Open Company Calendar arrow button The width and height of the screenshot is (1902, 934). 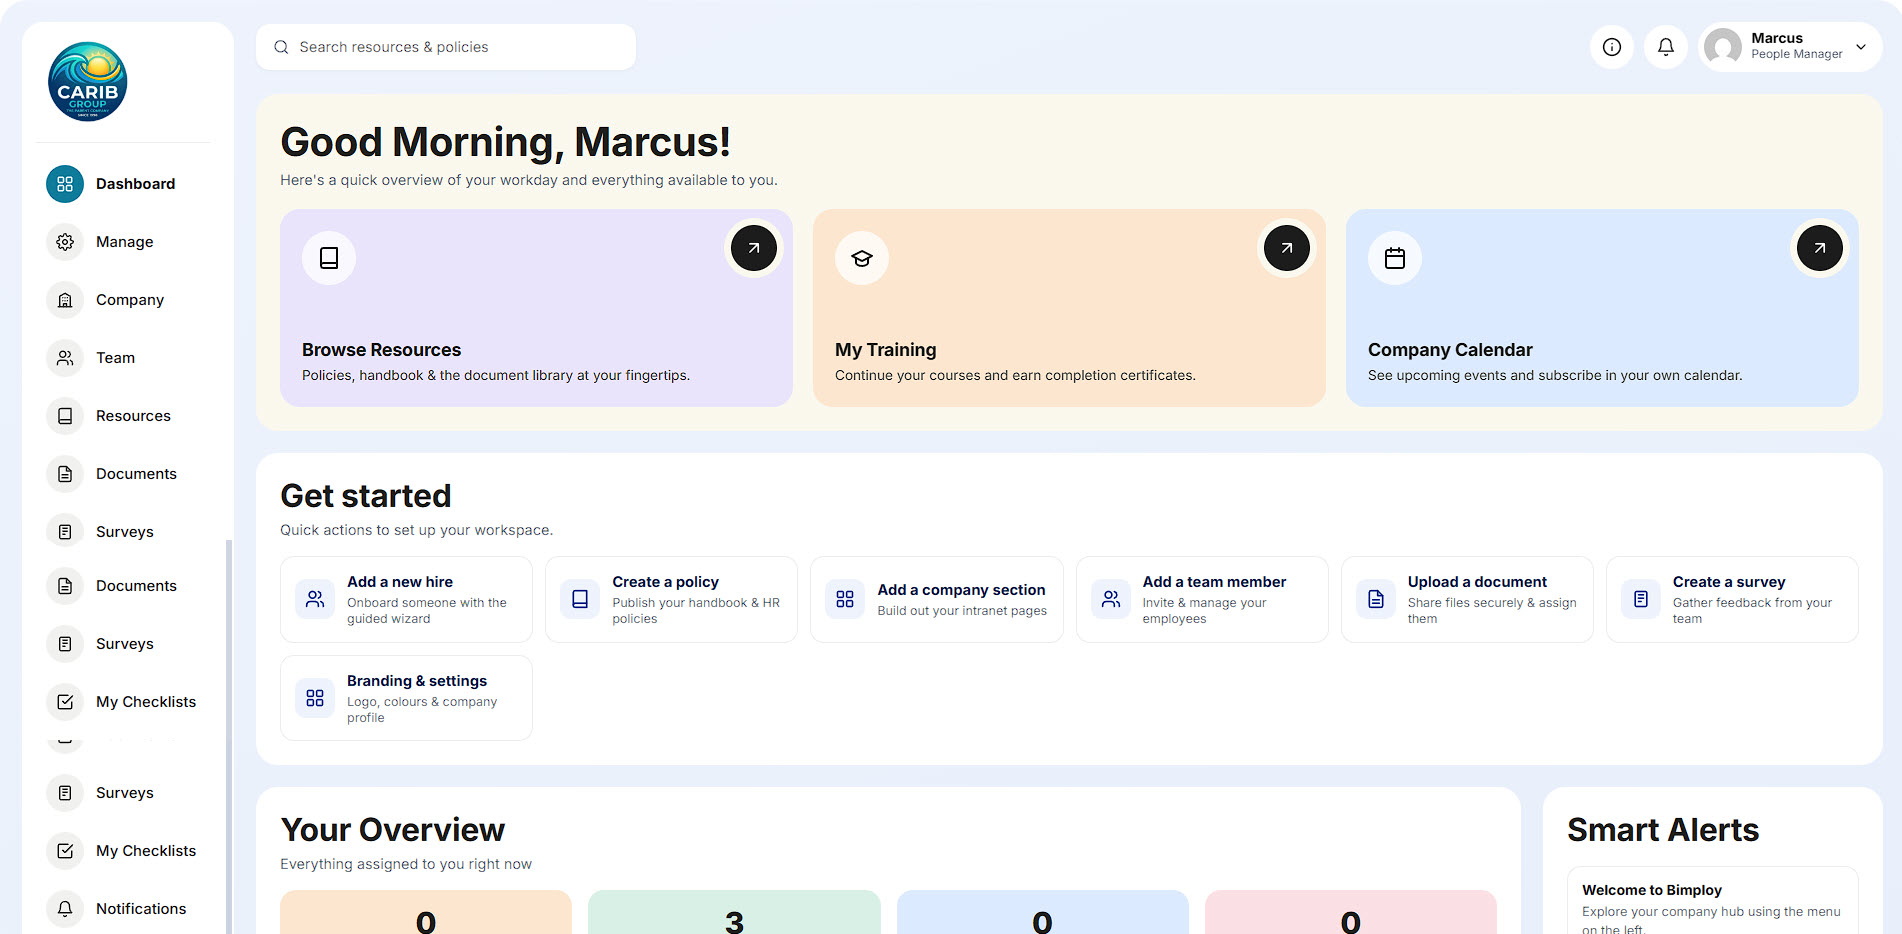point(1820,248)
